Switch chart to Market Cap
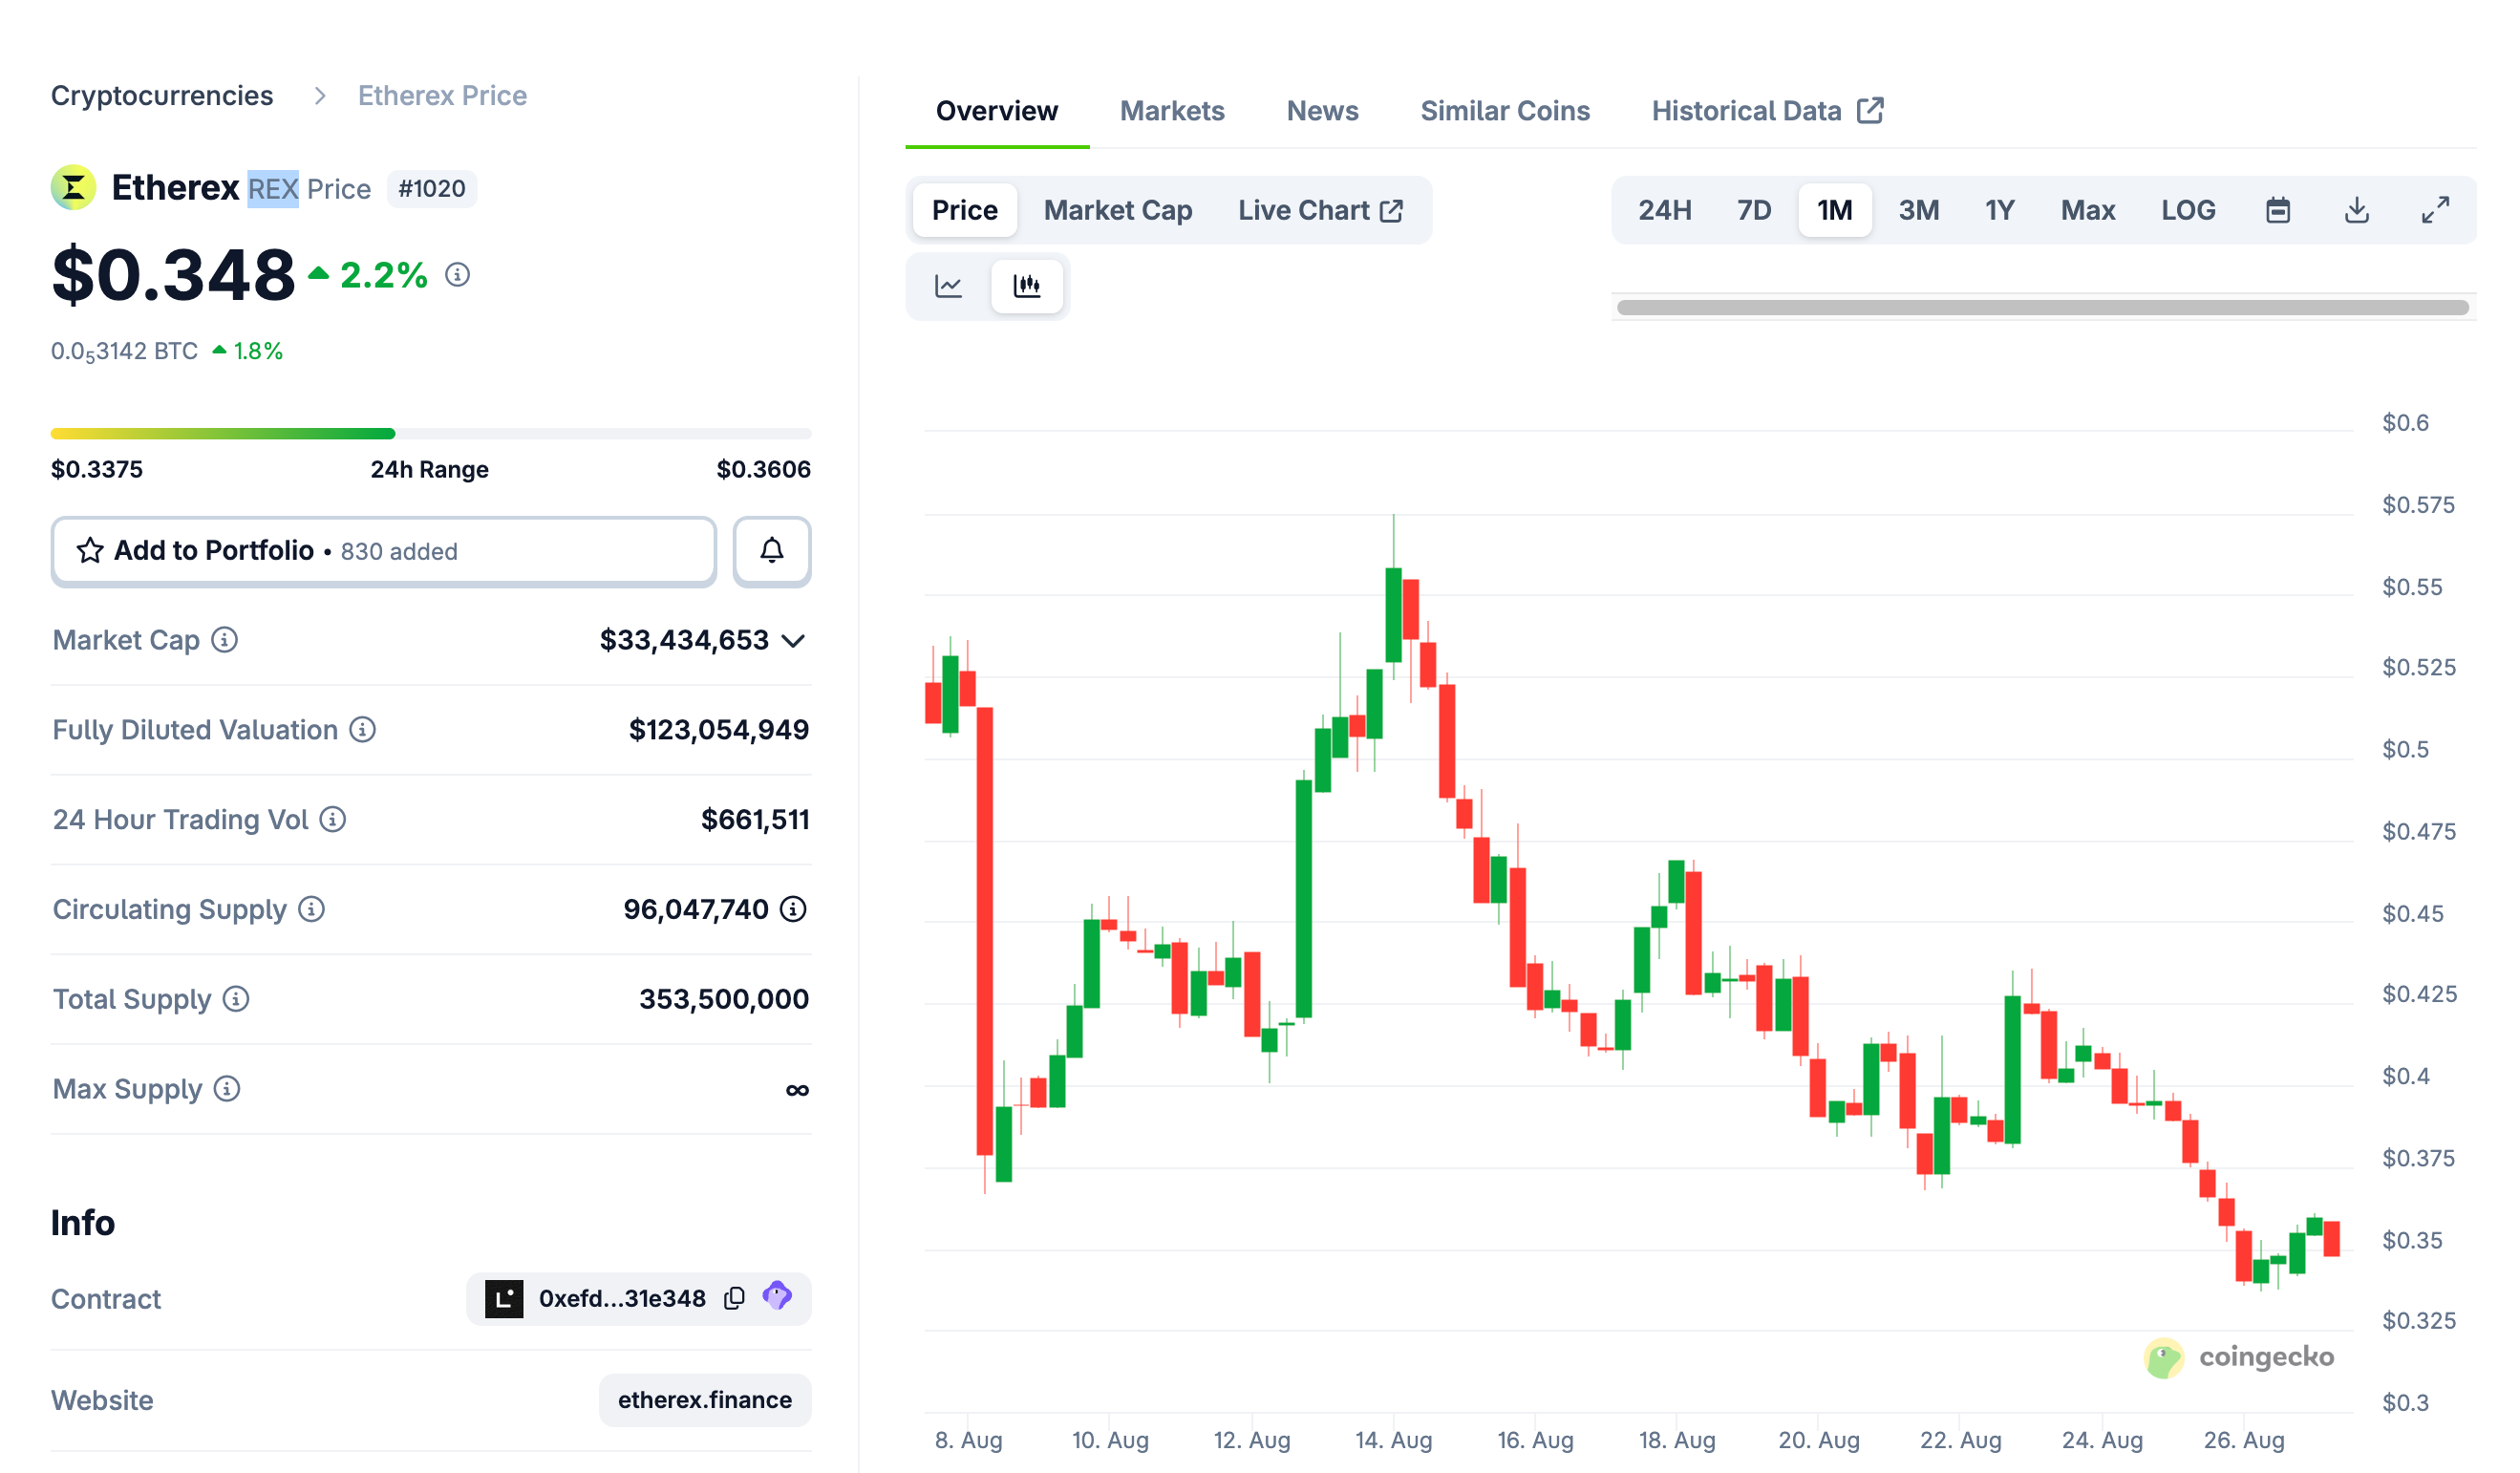2520x1473 pixels. click(x=1117, y=210)
